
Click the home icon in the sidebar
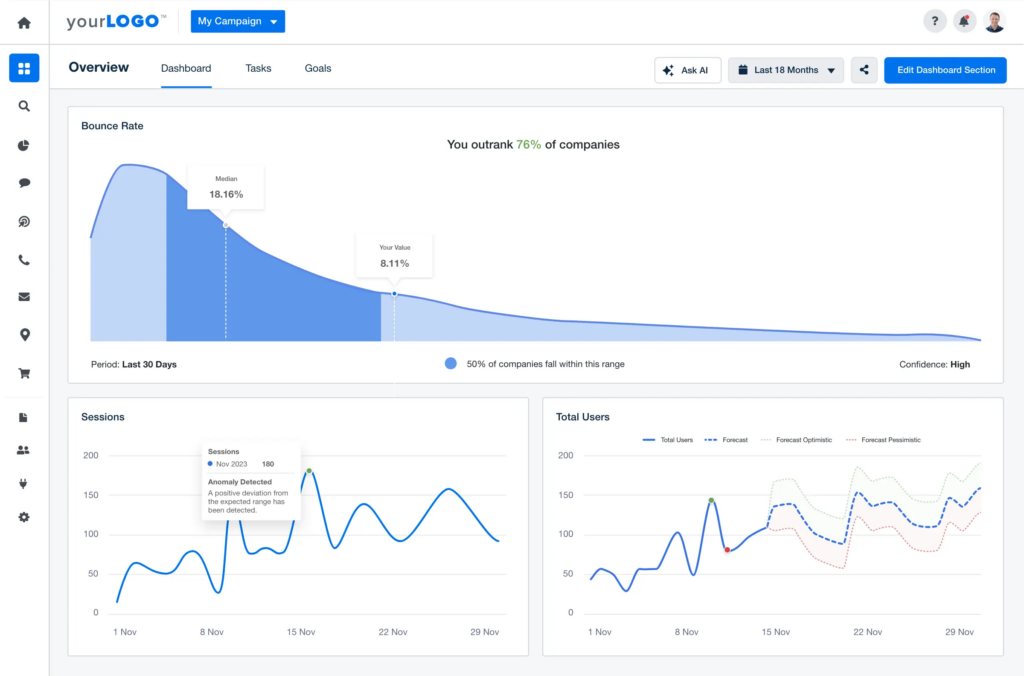[24, 23]
